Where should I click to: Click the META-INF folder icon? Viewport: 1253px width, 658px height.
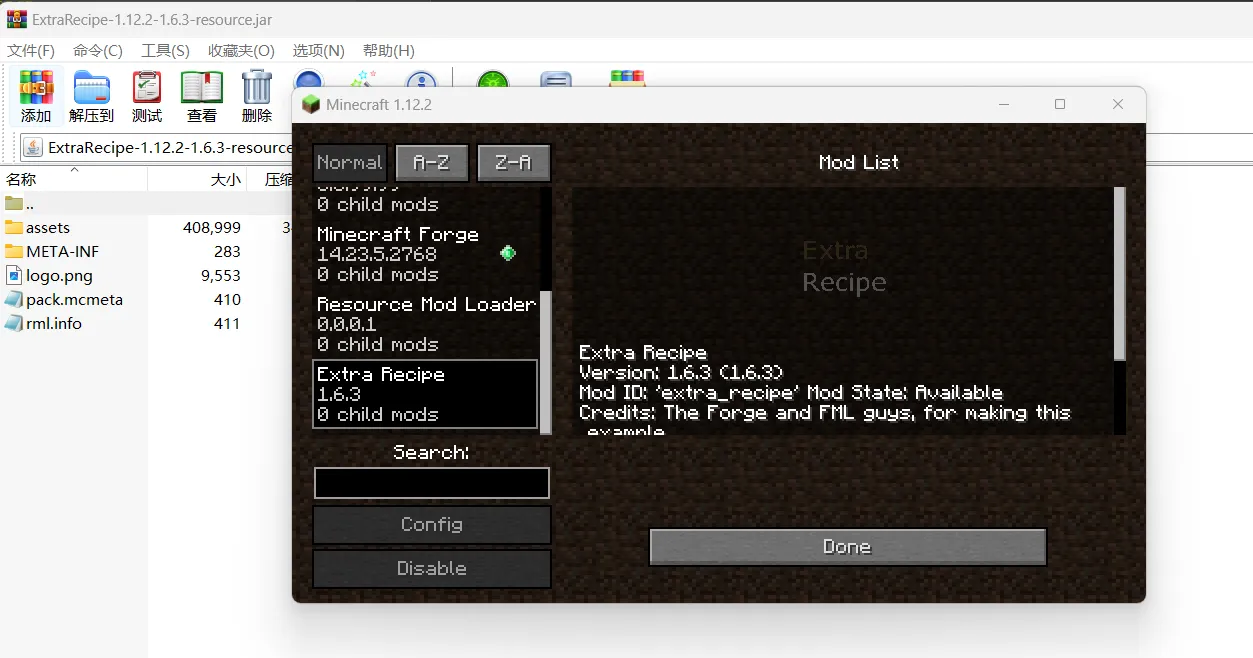(13, 251)
